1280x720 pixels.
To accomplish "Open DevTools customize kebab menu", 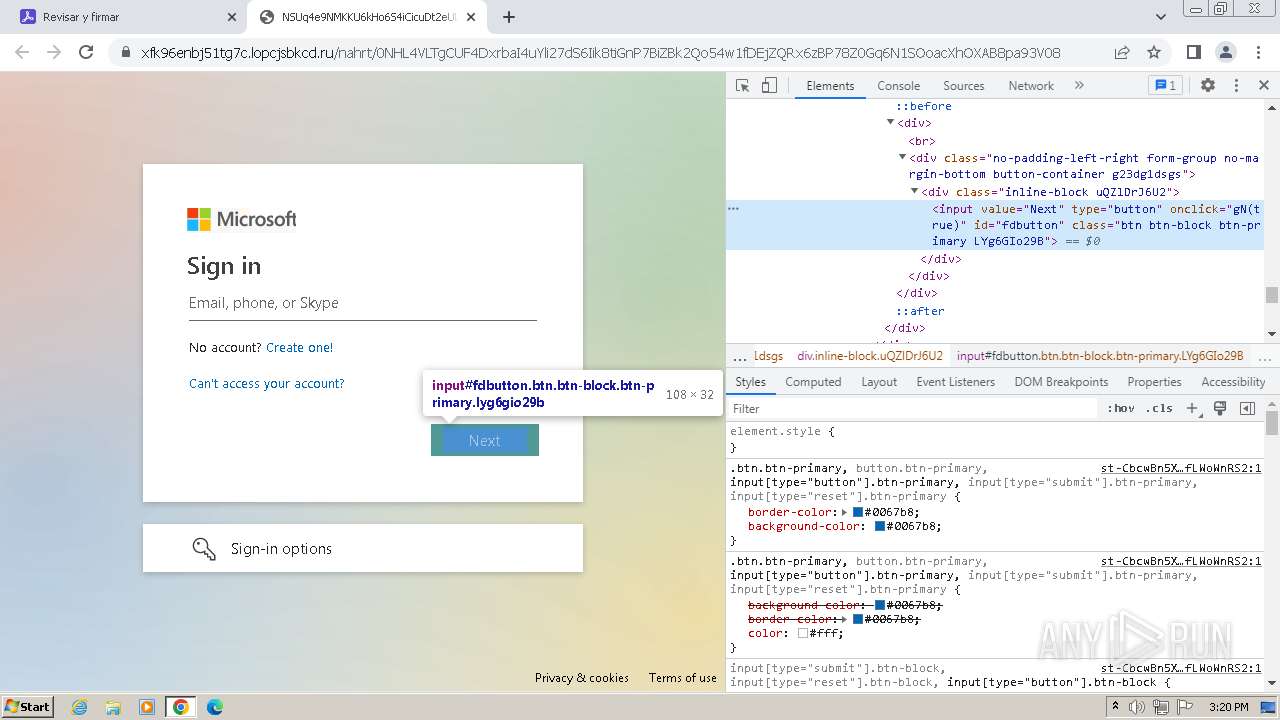I will [x=1236, y=86].
